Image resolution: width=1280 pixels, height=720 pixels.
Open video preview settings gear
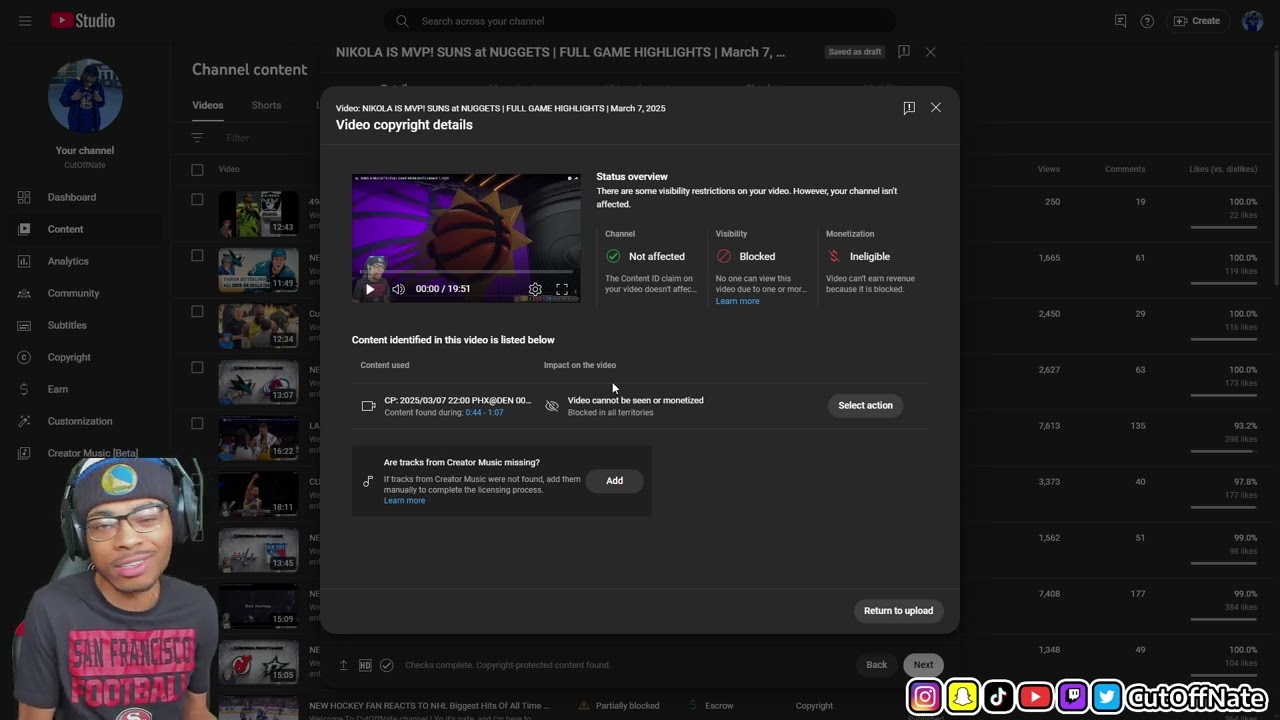(535, 289)
